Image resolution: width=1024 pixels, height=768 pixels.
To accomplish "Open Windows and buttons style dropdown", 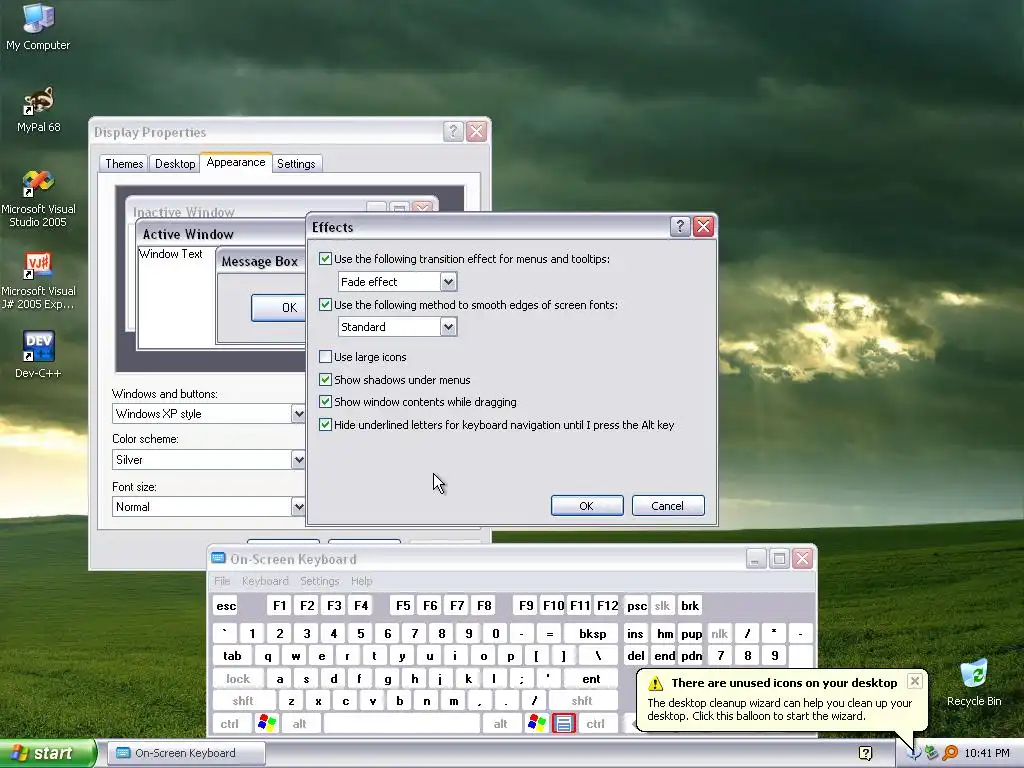I will 298,413.
